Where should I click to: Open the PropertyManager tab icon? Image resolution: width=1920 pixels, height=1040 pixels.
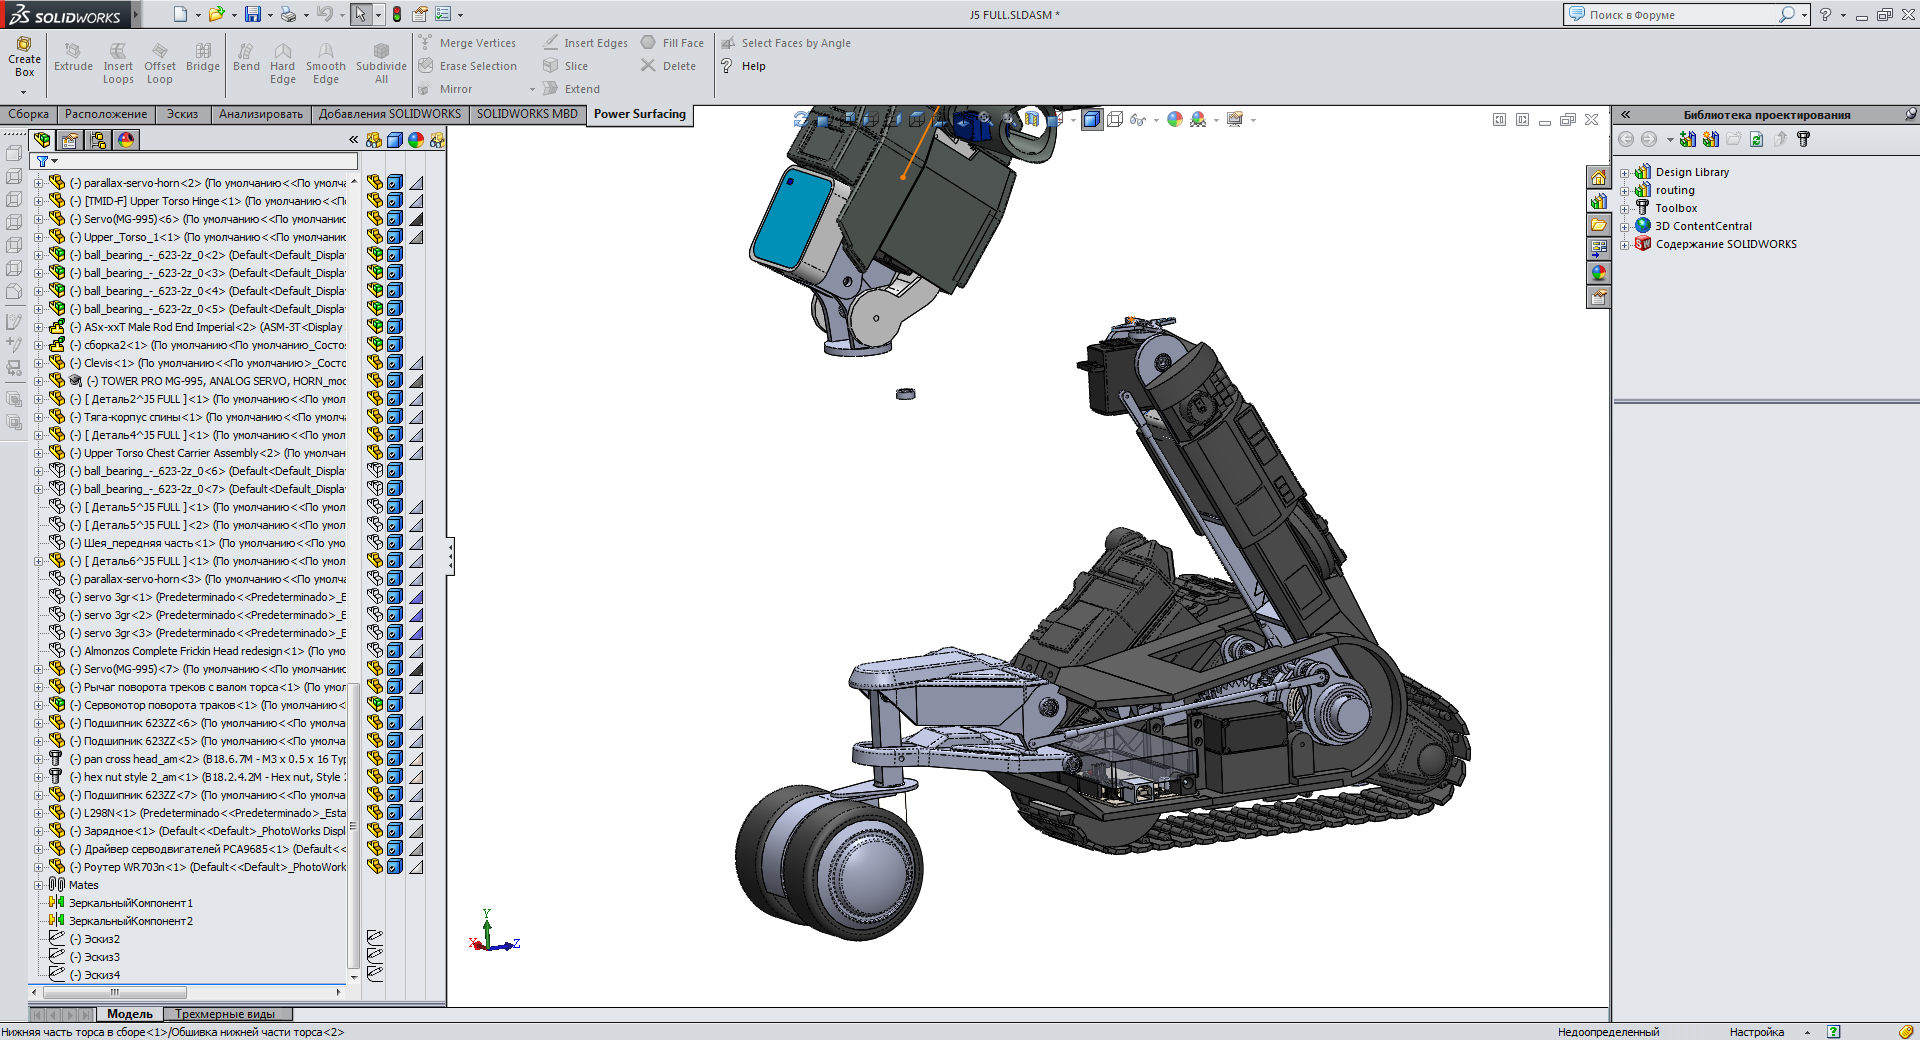(70, 140)
